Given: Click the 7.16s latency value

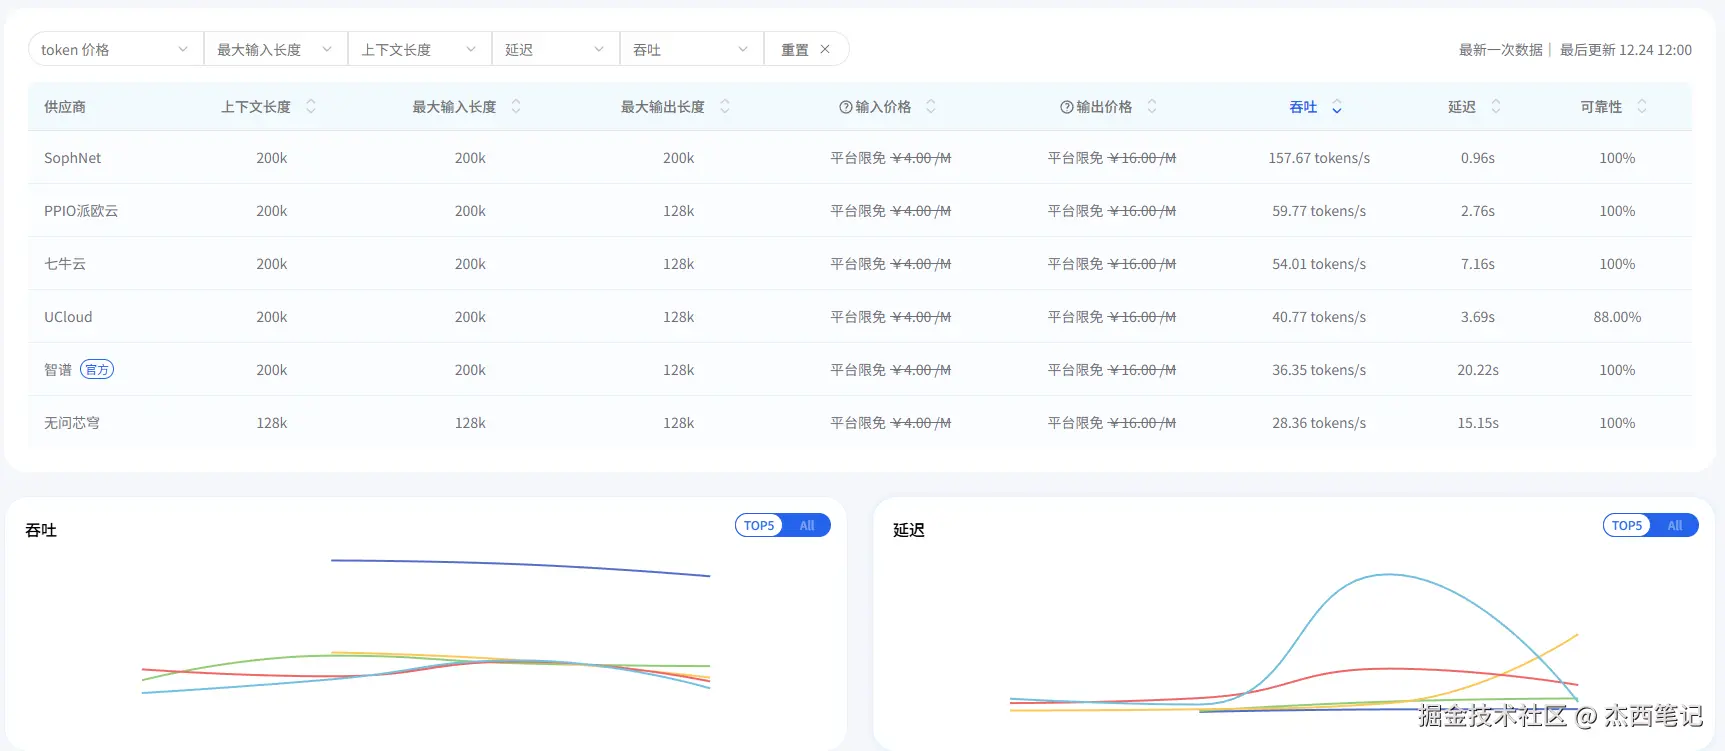Looking at the screenshot, I should 1478,264.
